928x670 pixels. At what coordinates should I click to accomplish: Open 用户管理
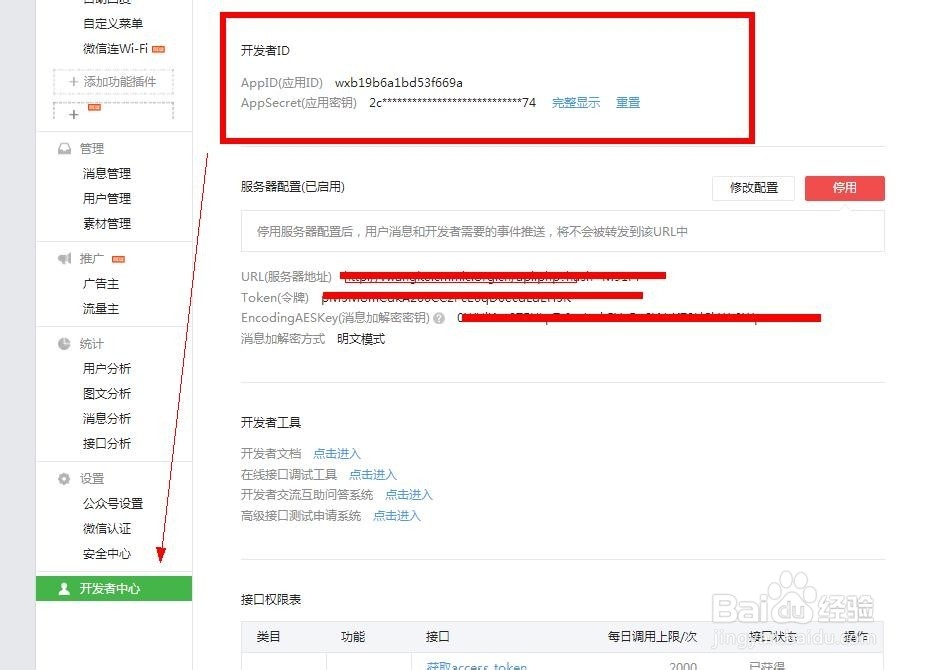(107, 198)
